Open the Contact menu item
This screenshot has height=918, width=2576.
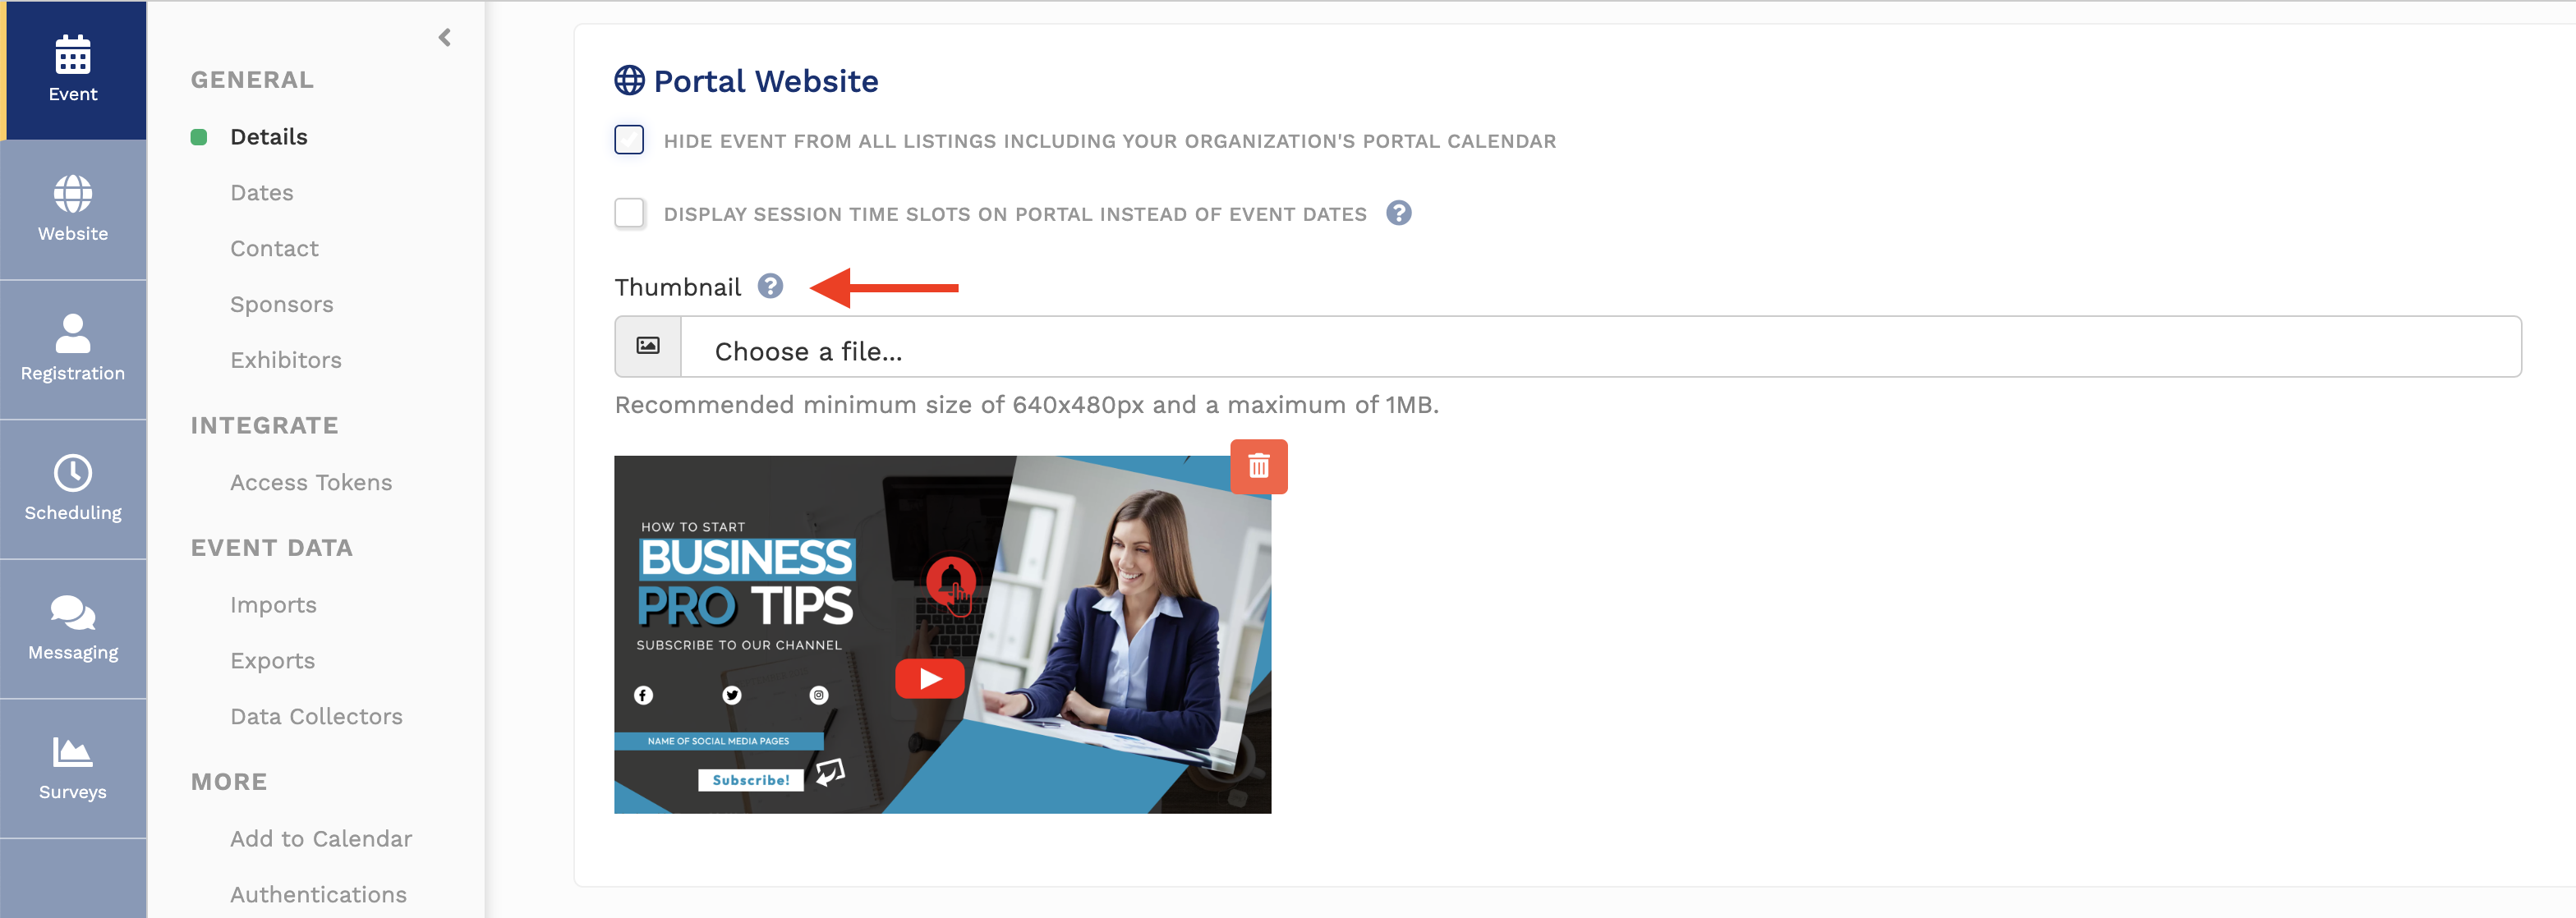274,249
